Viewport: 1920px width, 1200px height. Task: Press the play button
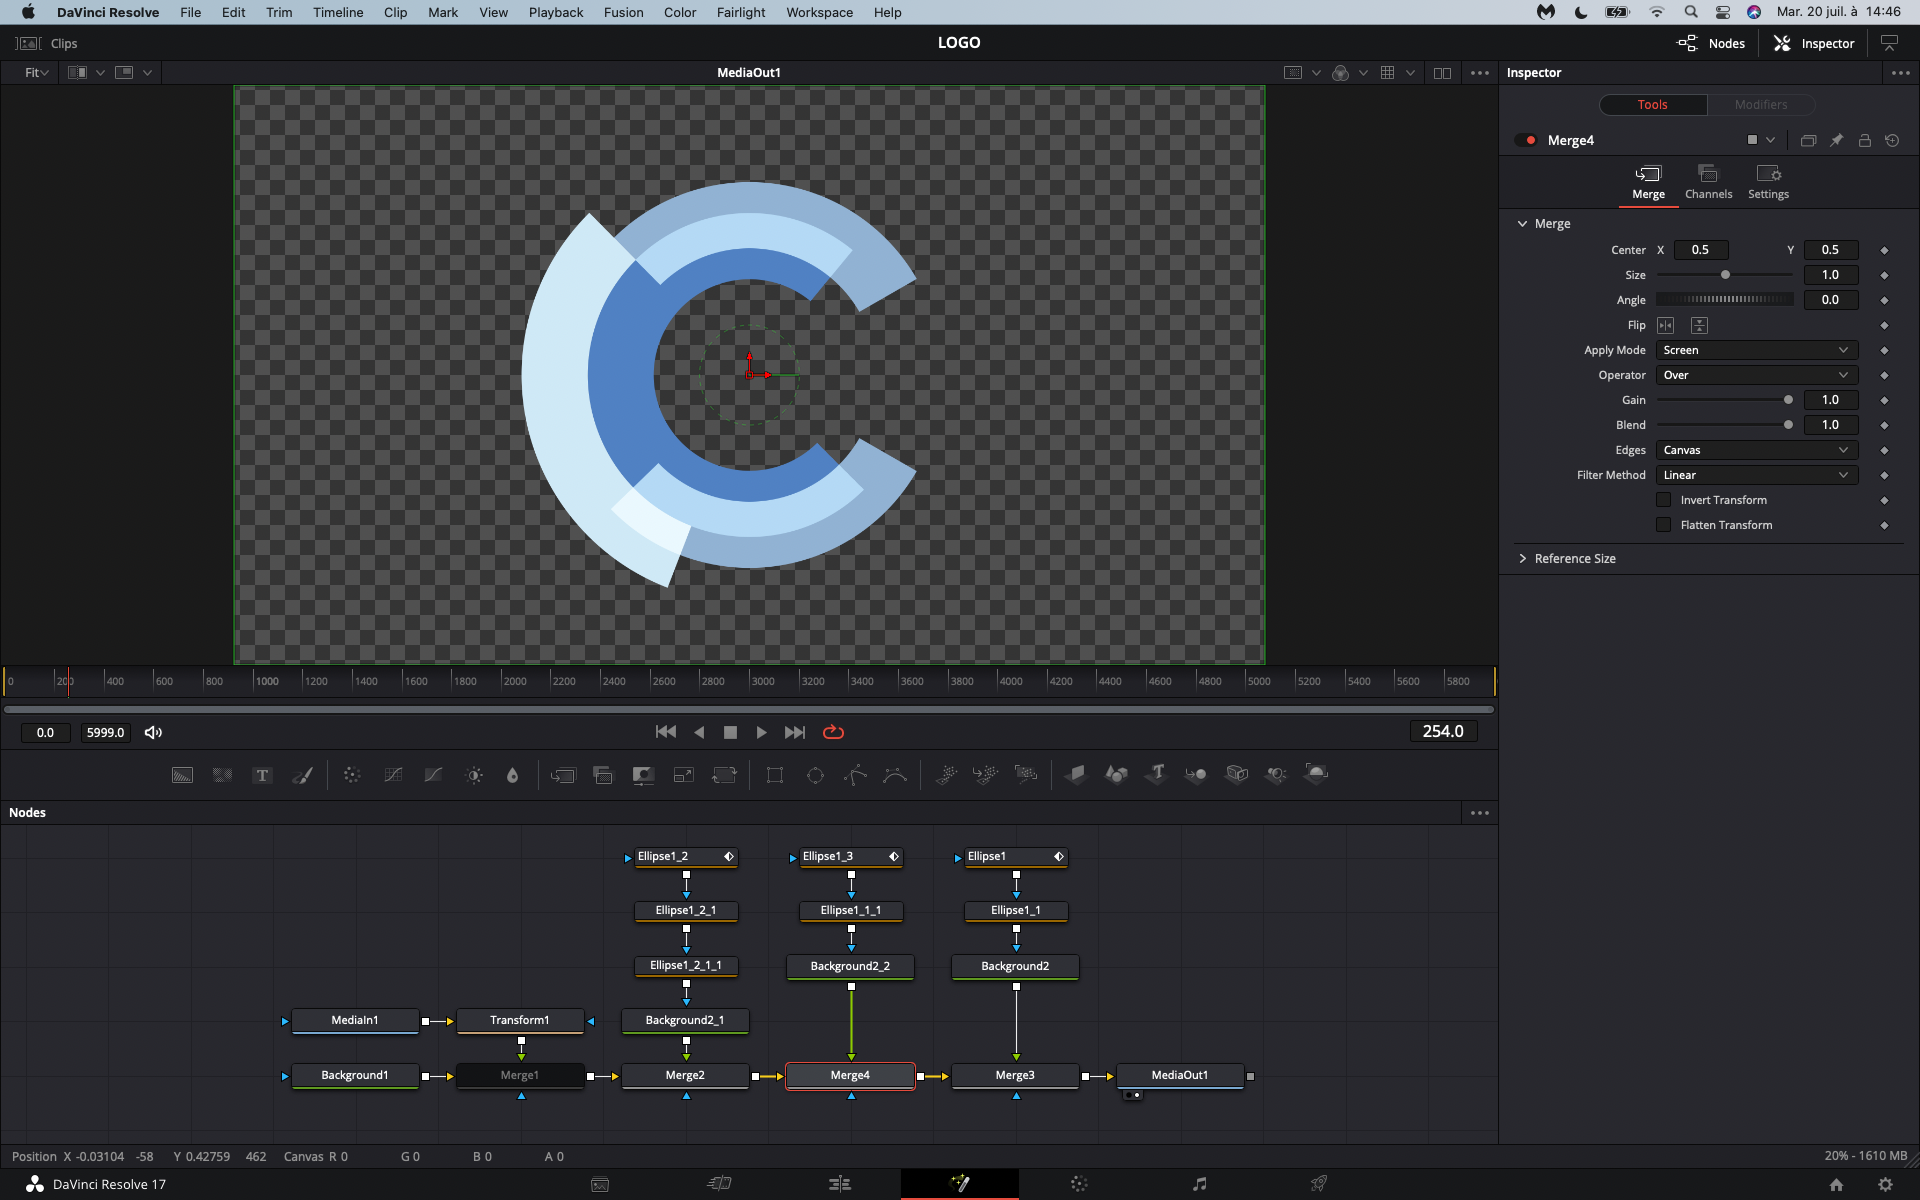(x=762, y=731)
